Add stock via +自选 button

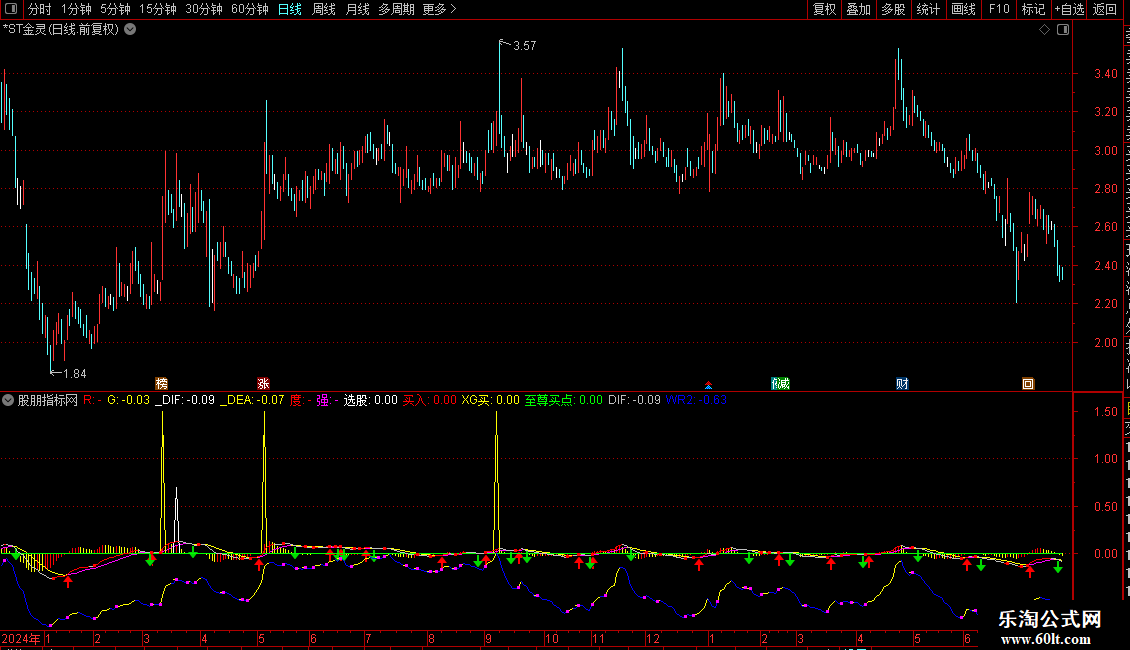pyautogui.click(x=1069, y=9)
